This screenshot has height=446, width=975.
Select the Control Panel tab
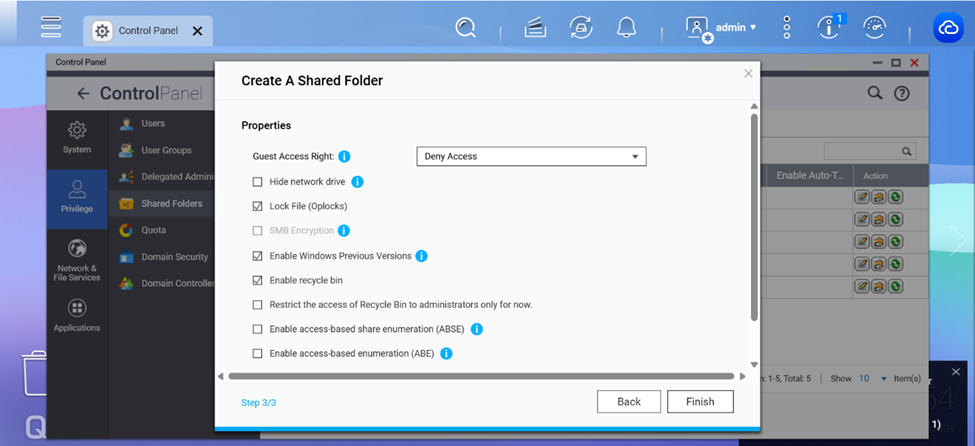[137, 31]
